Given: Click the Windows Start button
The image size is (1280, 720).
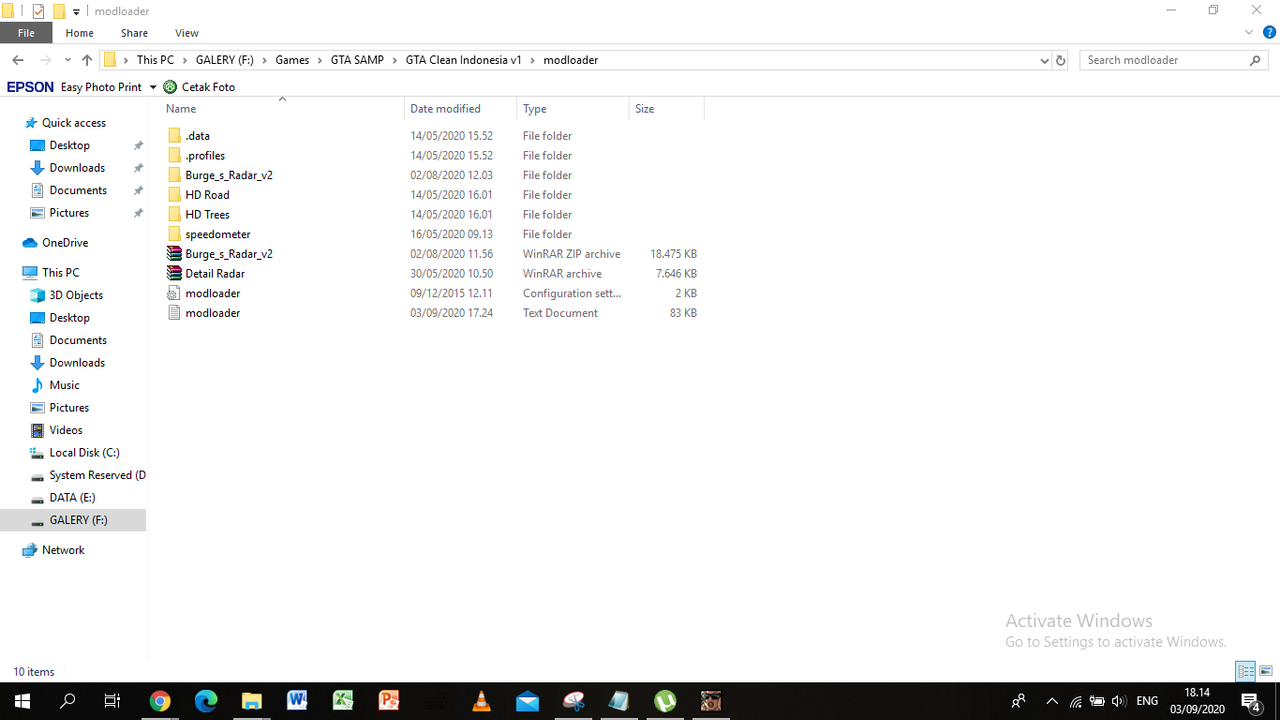Looking at the screenshot, I should [22, 701].
